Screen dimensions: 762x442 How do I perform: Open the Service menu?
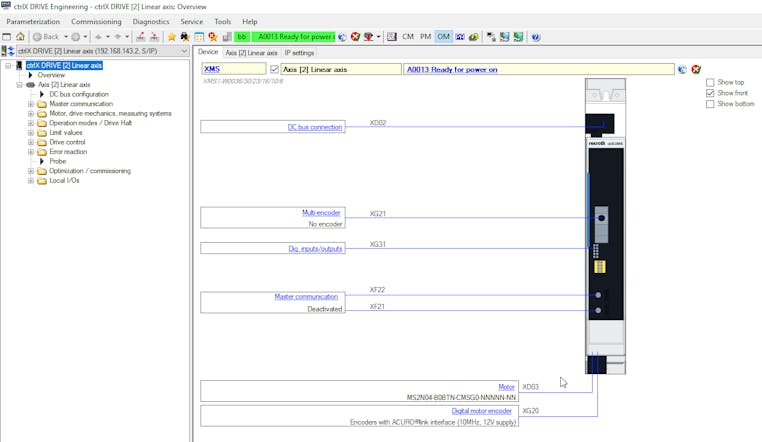pos(191,21)
